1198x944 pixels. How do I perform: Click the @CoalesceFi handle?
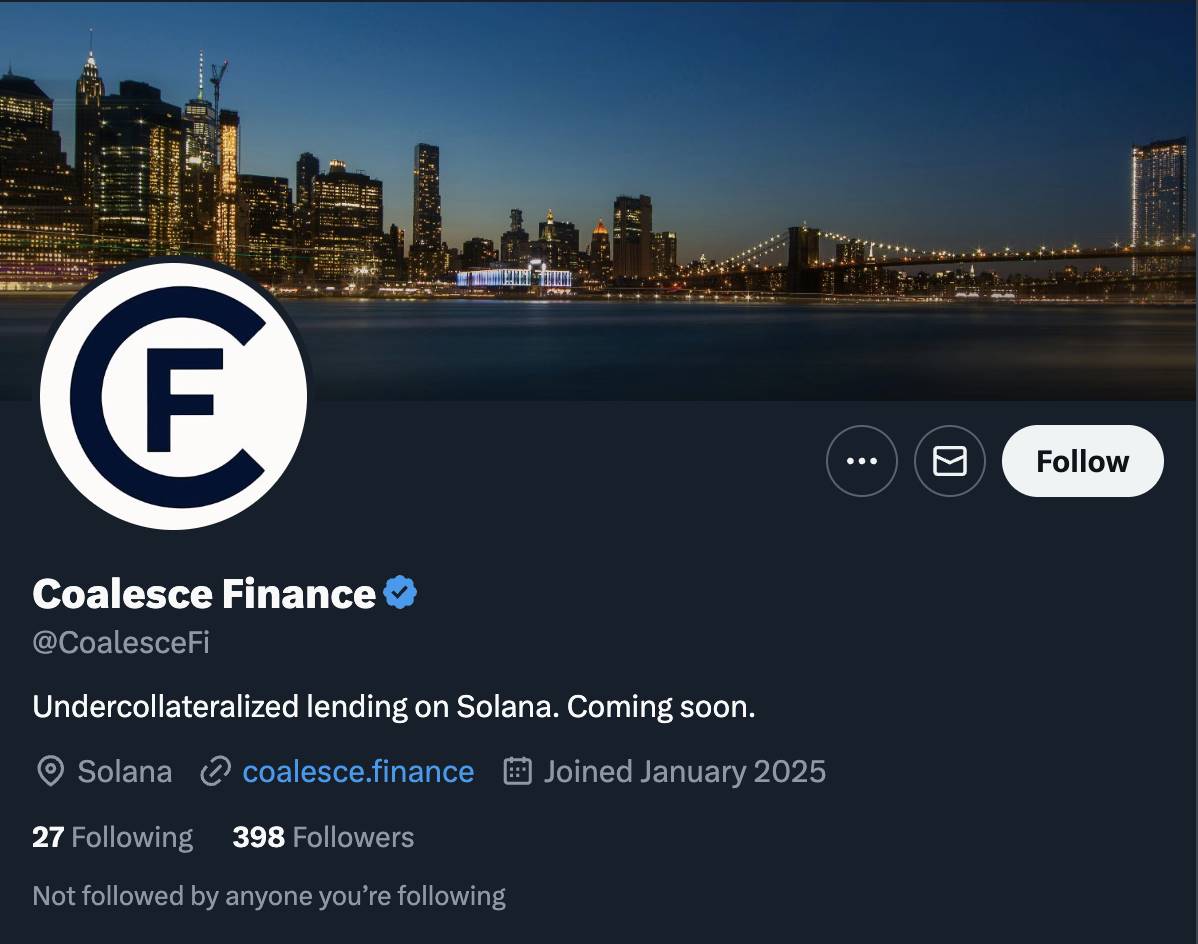(x=121, y=642)
